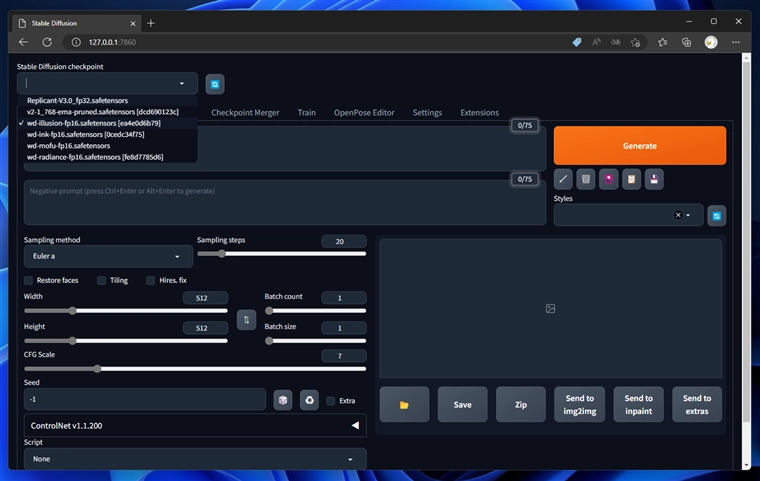Viewport: 760px width, 481px height.
Task: Go back in the browser
Action: 23,42
